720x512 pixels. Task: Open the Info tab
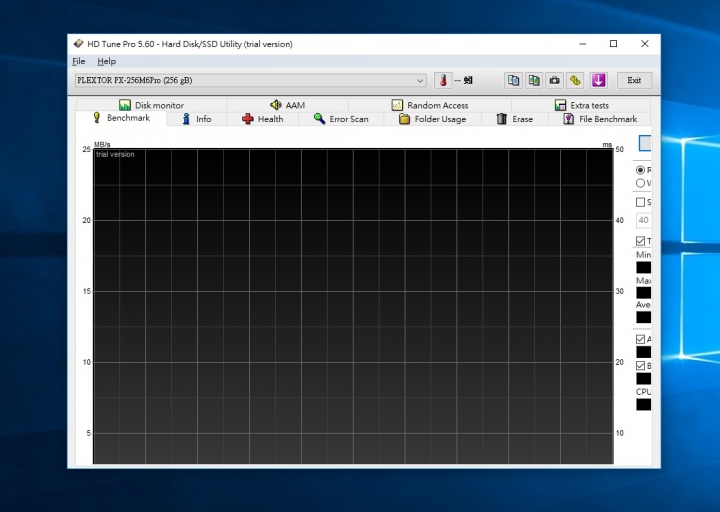tap(197, 119)
